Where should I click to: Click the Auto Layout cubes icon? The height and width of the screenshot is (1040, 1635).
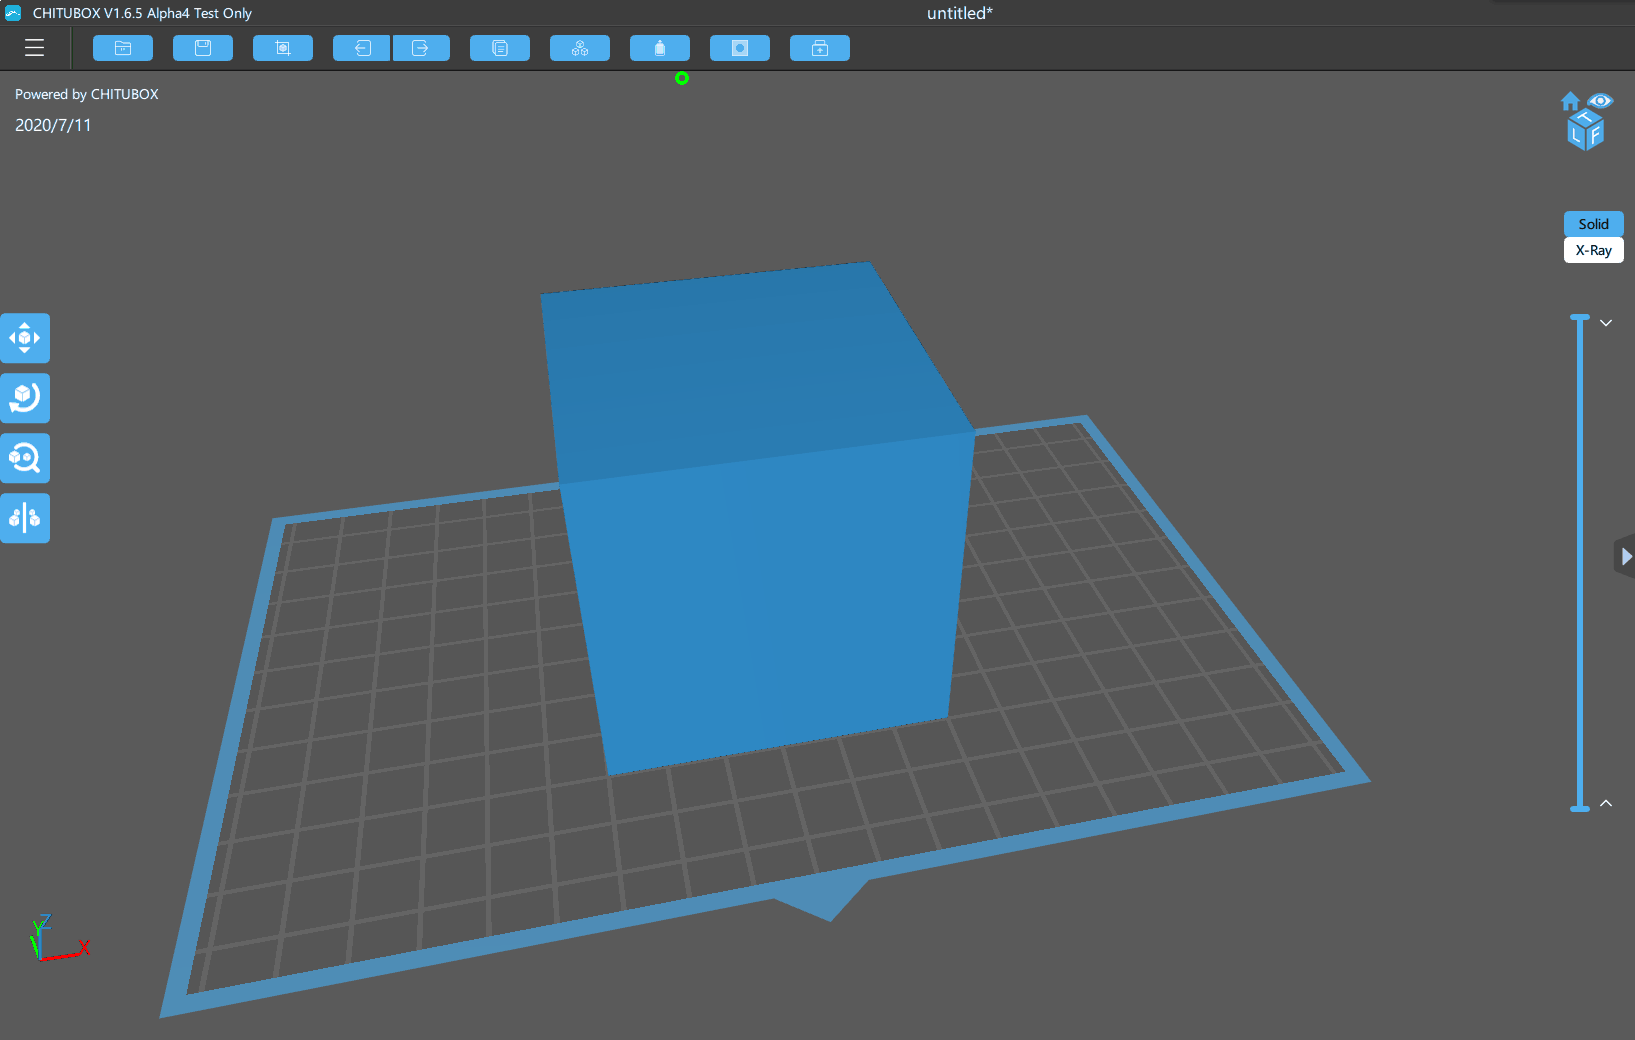click(x=580, y=48)
